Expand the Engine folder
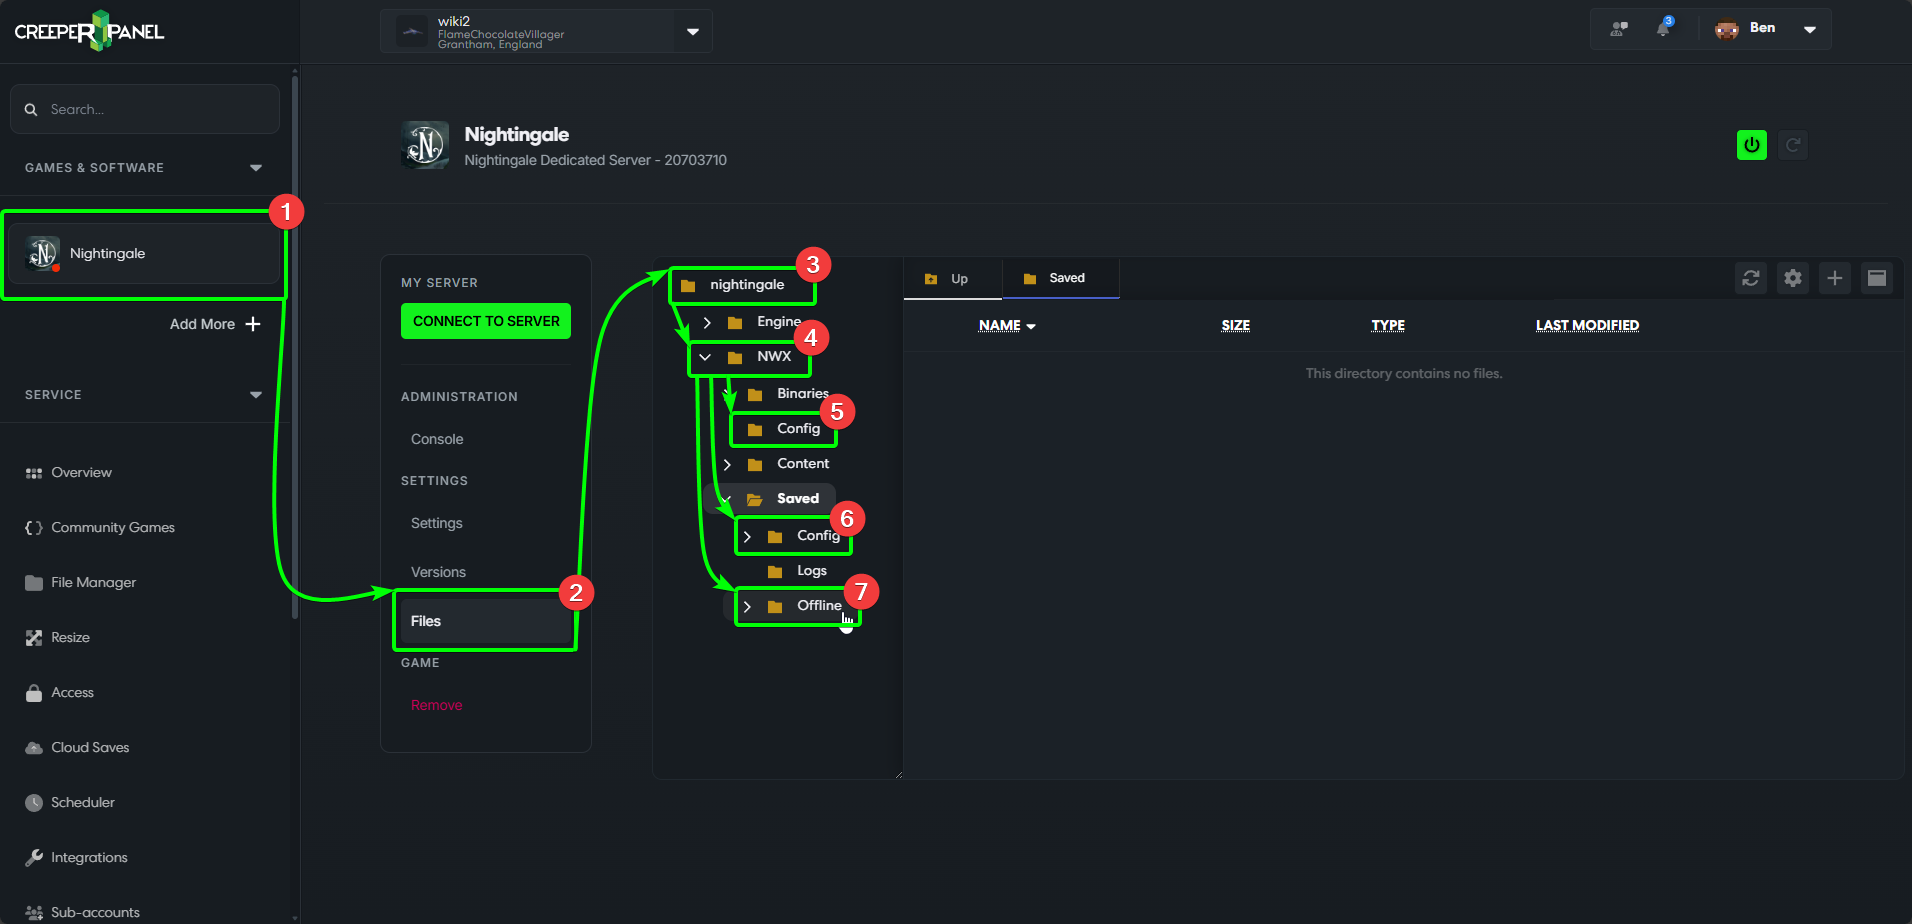The height and width of the screenshot is (924, 1912). click(x=707, y=322)
